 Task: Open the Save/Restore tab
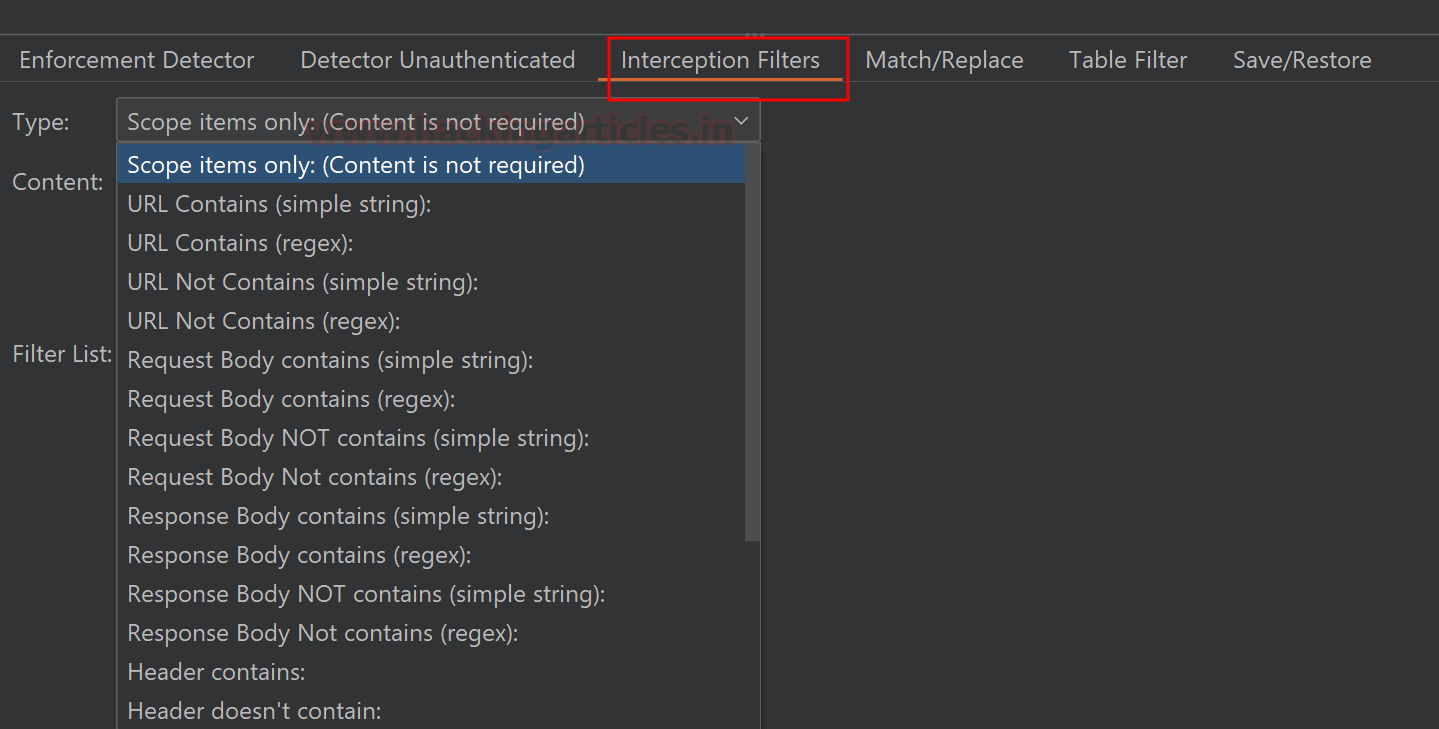[1302, 60]
